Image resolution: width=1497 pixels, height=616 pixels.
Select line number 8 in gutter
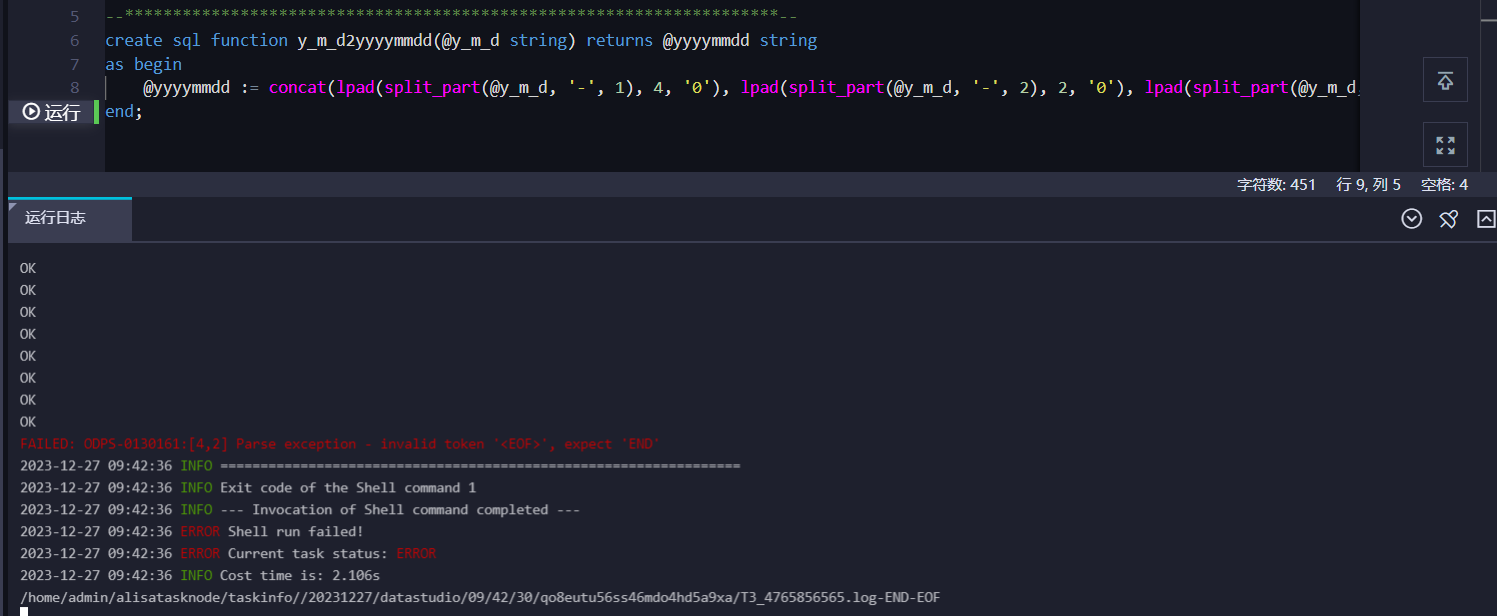(x=75, y=88)
